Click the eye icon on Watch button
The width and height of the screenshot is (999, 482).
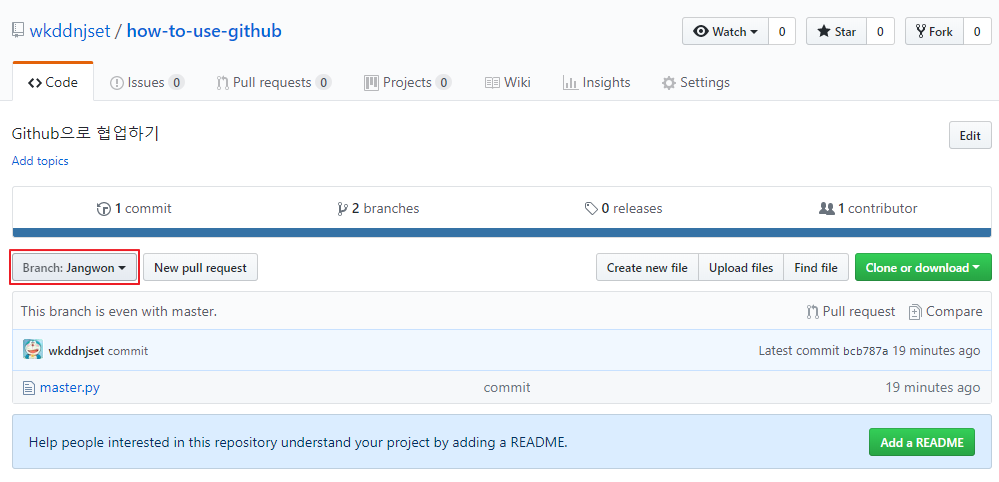point(701,32)
